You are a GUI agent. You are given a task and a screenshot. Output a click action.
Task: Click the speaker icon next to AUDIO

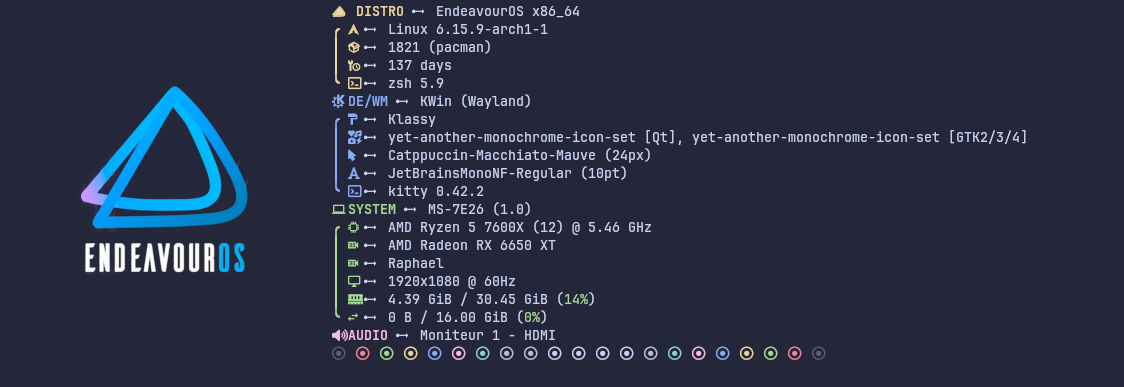point(339,335)
